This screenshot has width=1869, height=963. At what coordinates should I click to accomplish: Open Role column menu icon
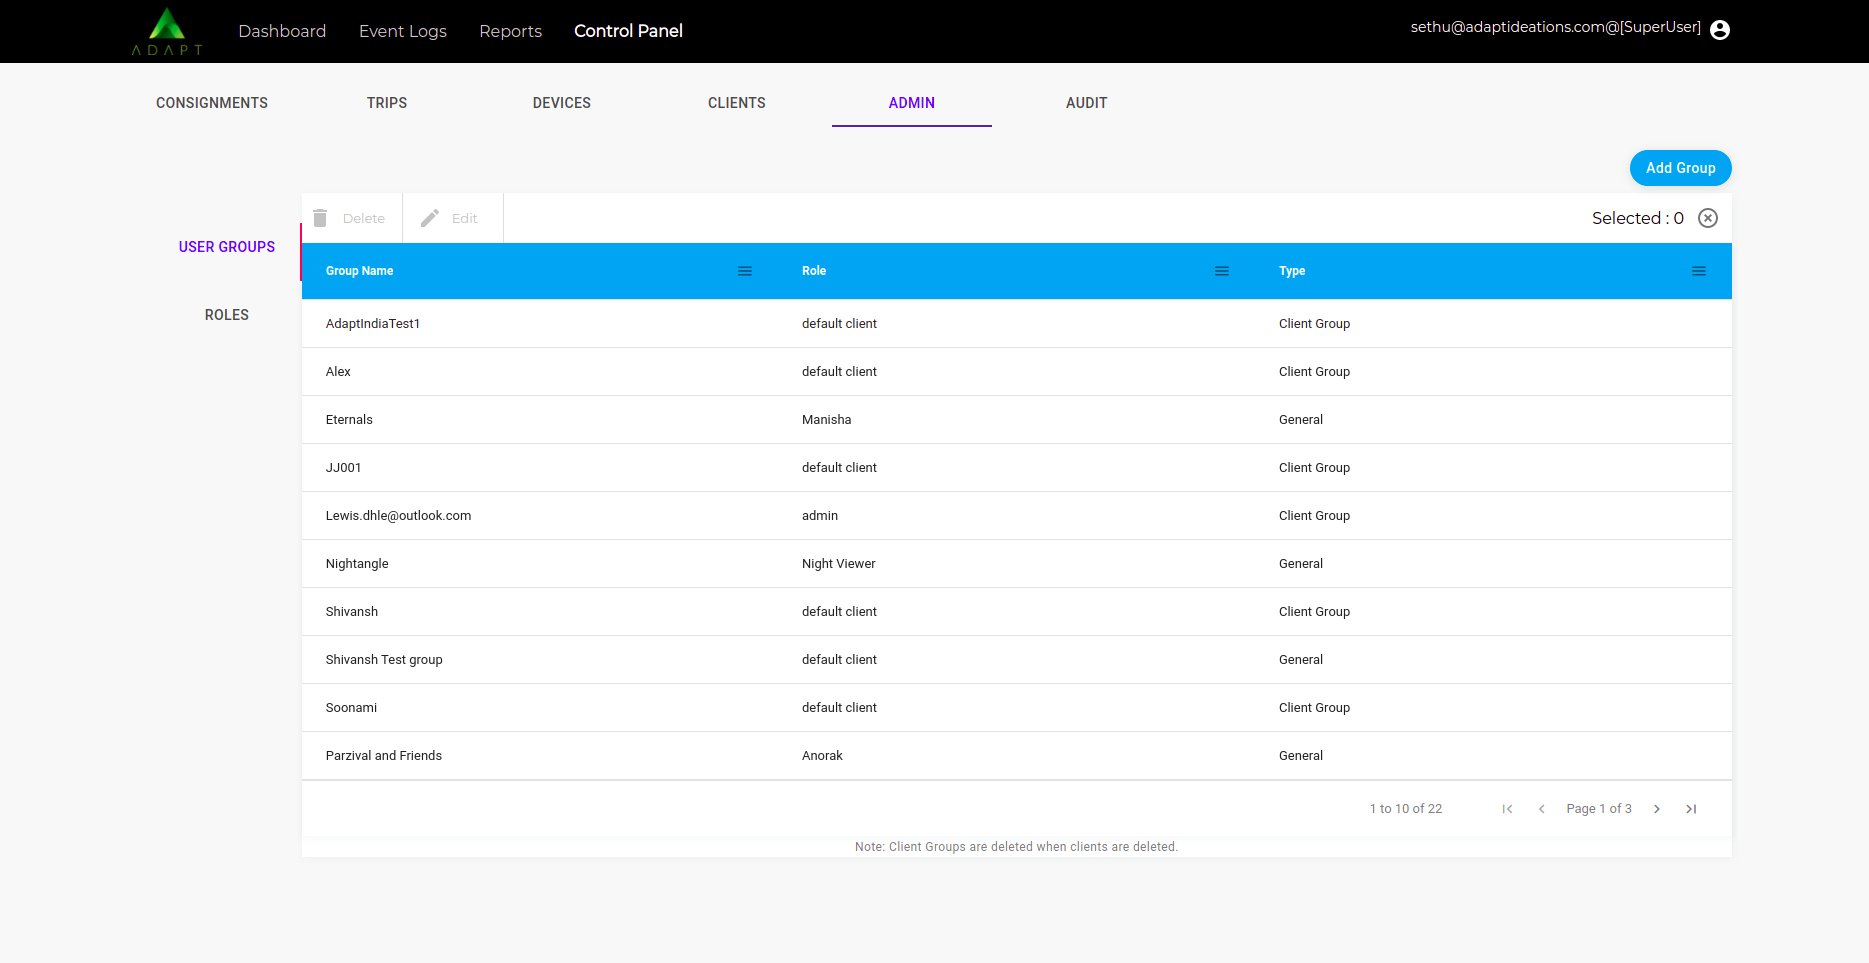(1222, 271)
